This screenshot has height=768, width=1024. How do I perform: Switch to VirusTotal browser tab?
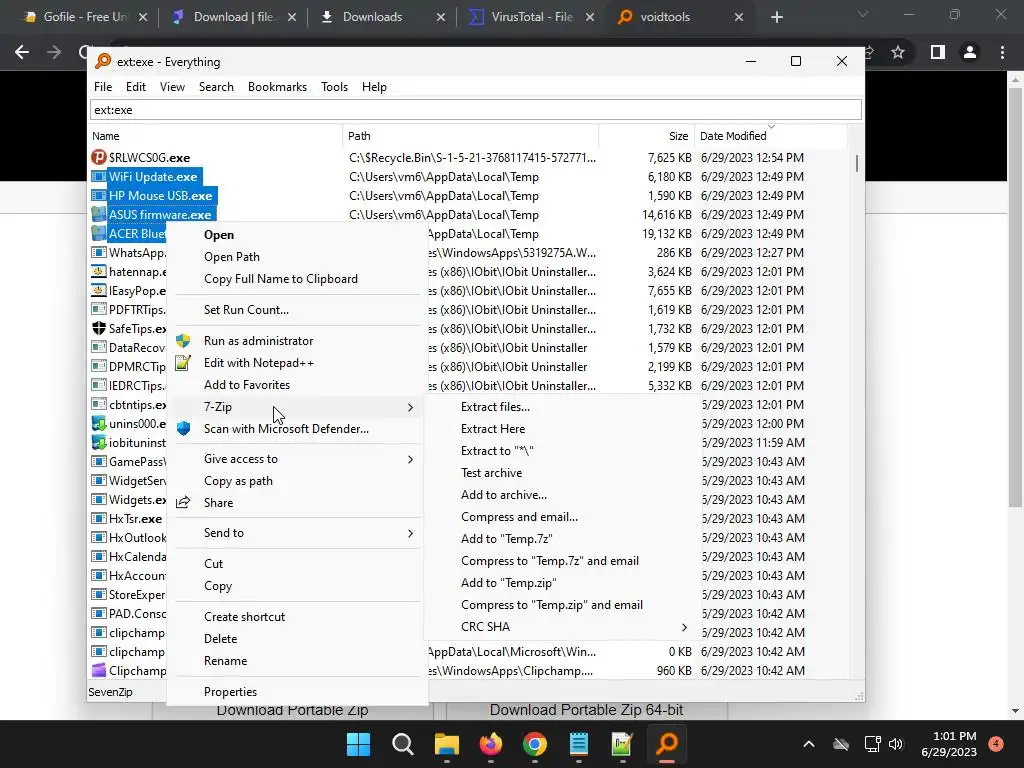pyautogui.click(x=531, y=17)
